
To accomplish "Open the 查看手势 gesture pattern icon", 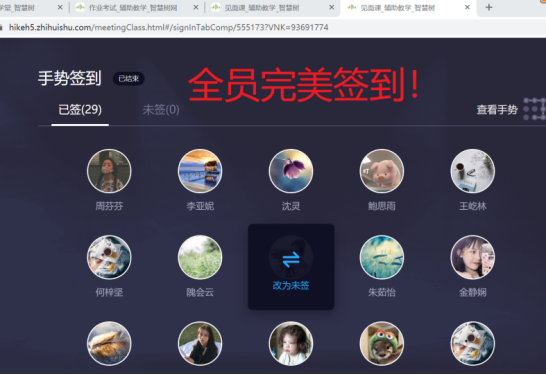I will (x=535, y=109).
